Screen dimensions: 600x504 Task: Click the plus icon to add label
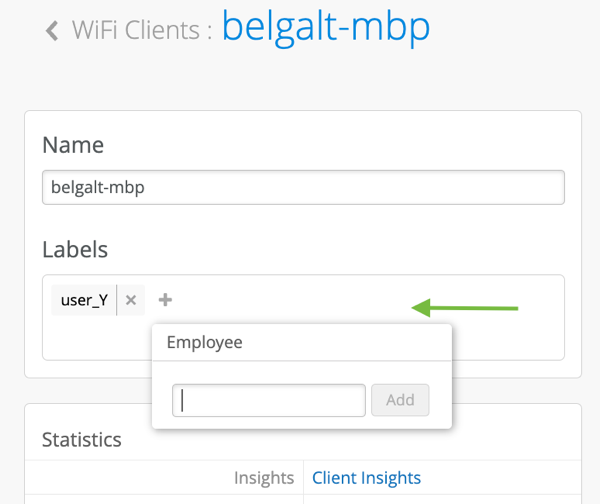pyautogui.click(x=166, y=299)
